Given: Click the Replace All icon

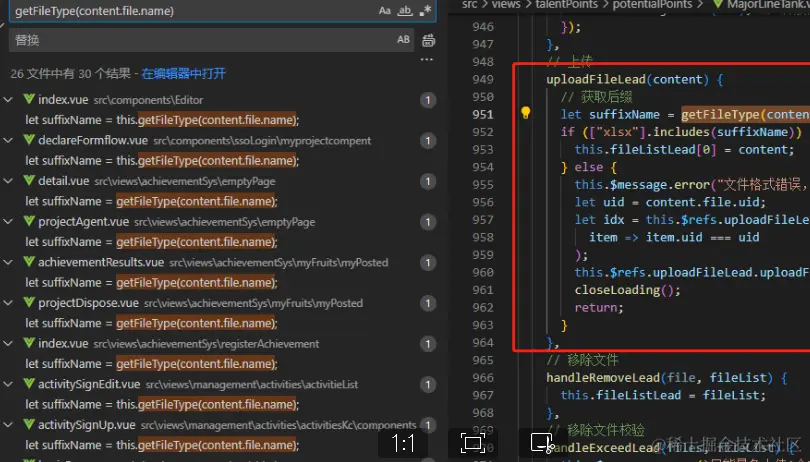Looking at the screenshot, I should click(x=428, y=40).
